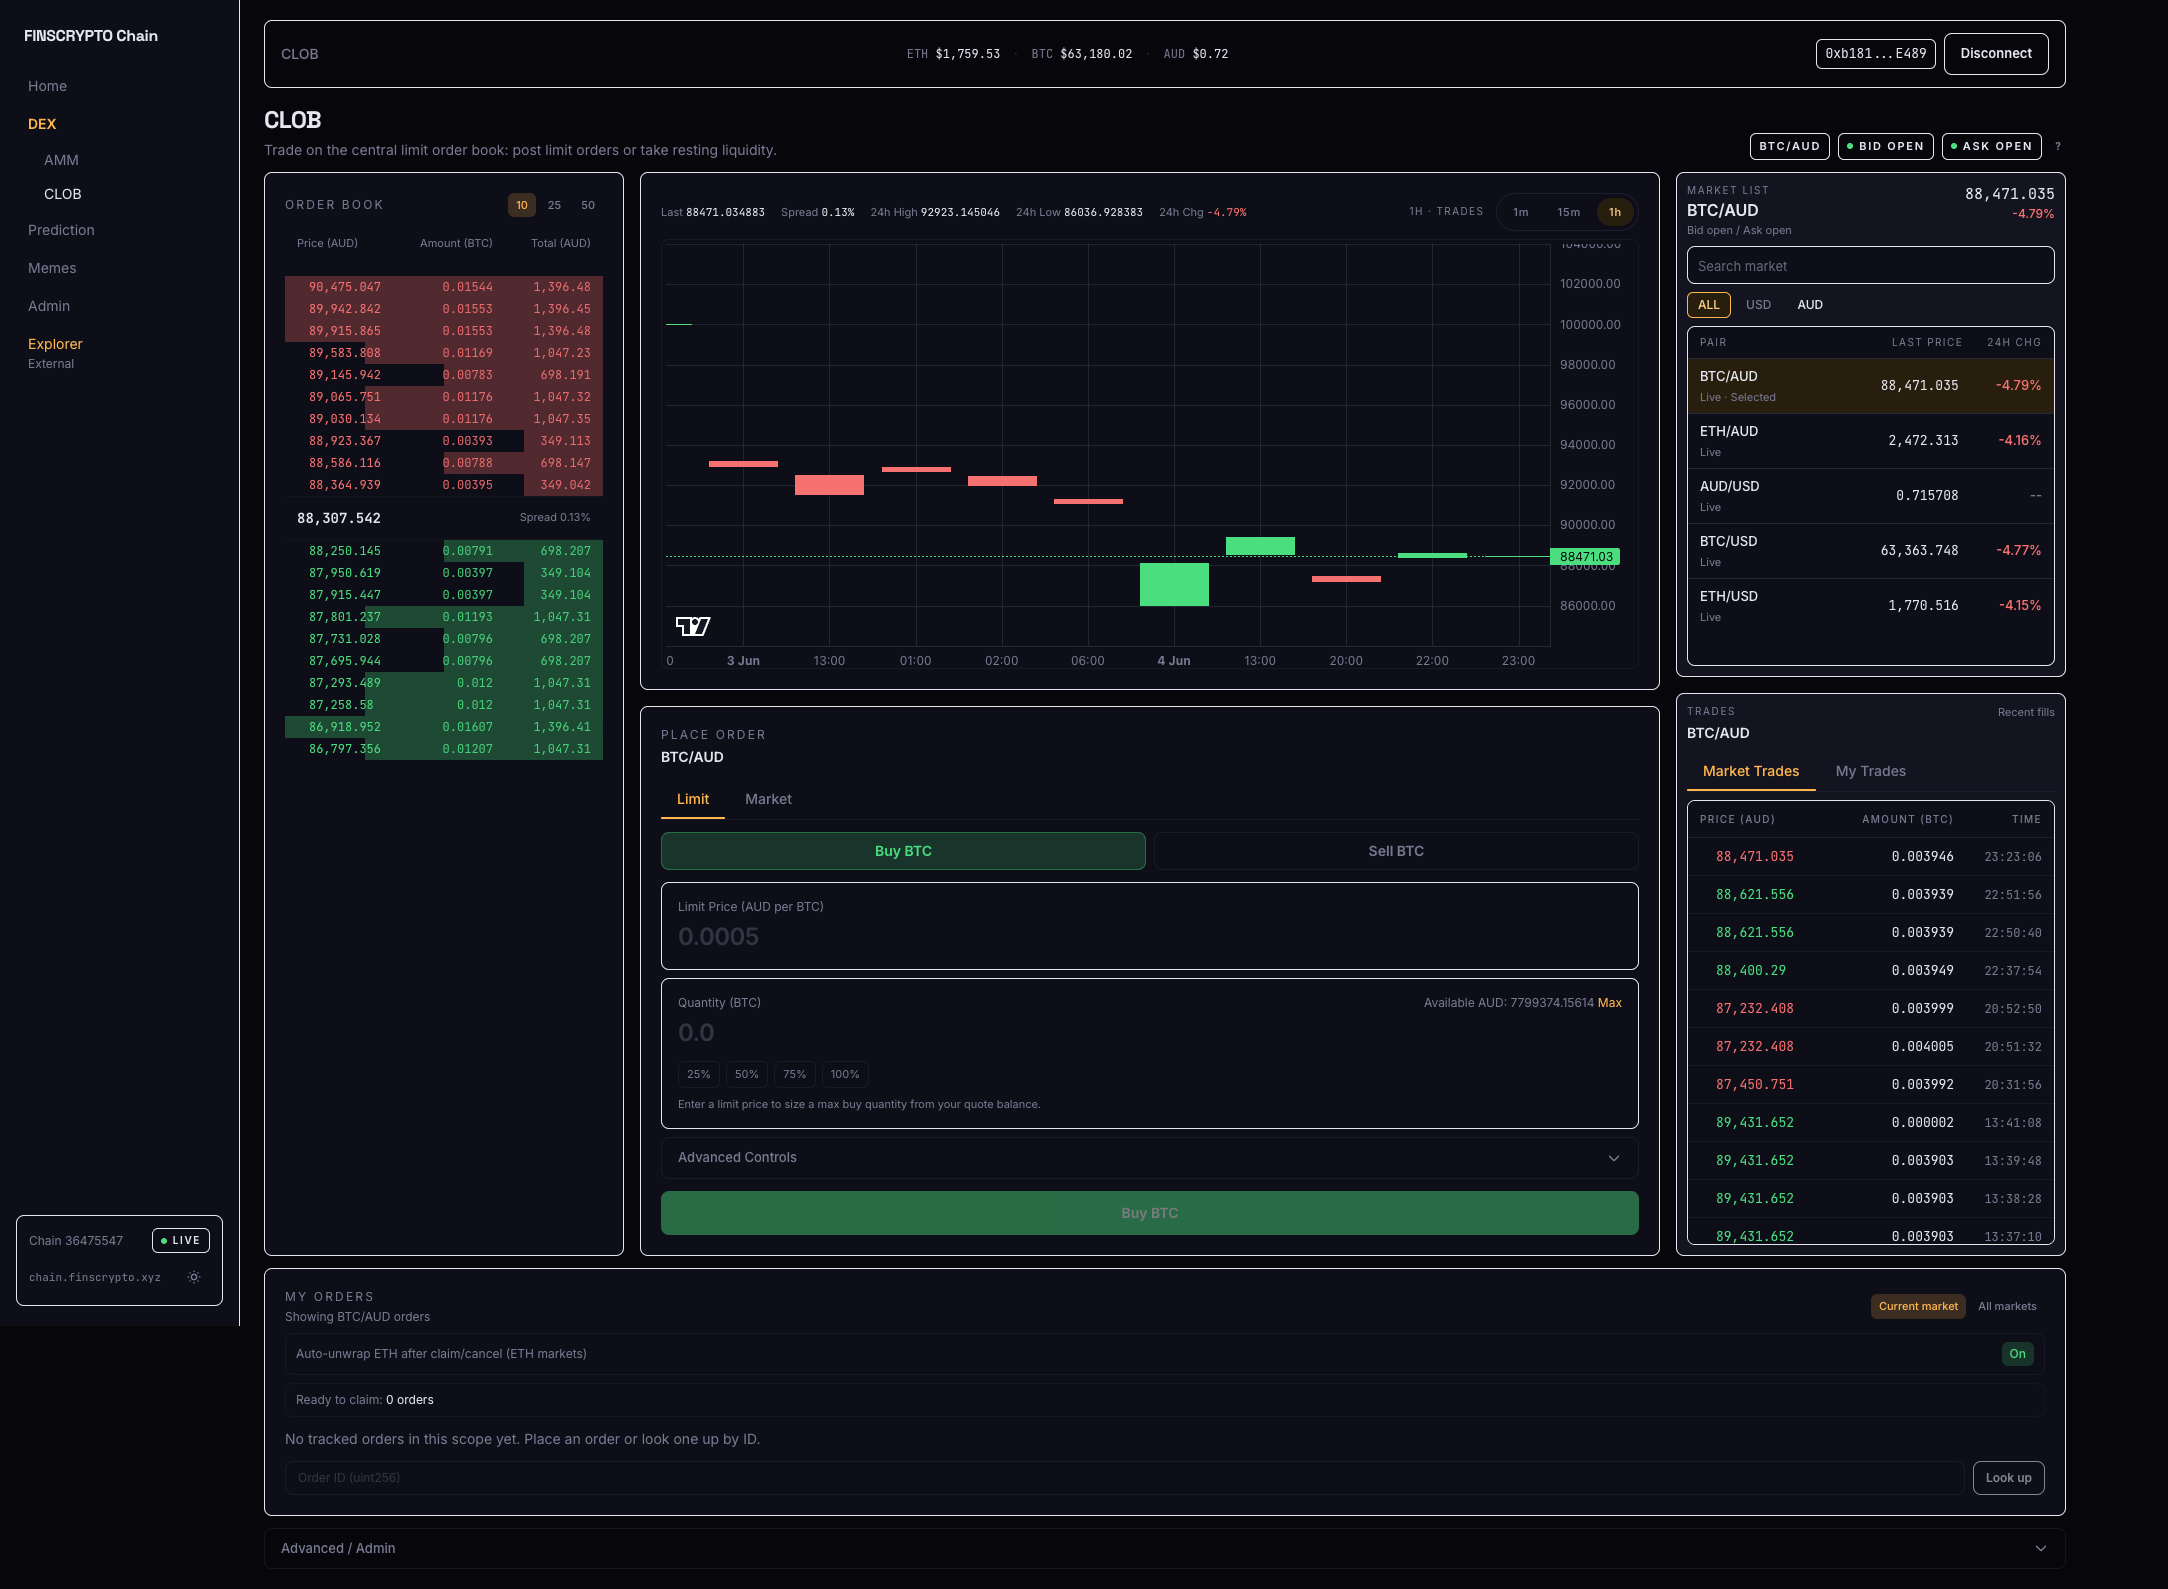This screenshot has height=1589, width=2168.
Task: Select ETH/USD market row
Action: tap(1870, 606)
